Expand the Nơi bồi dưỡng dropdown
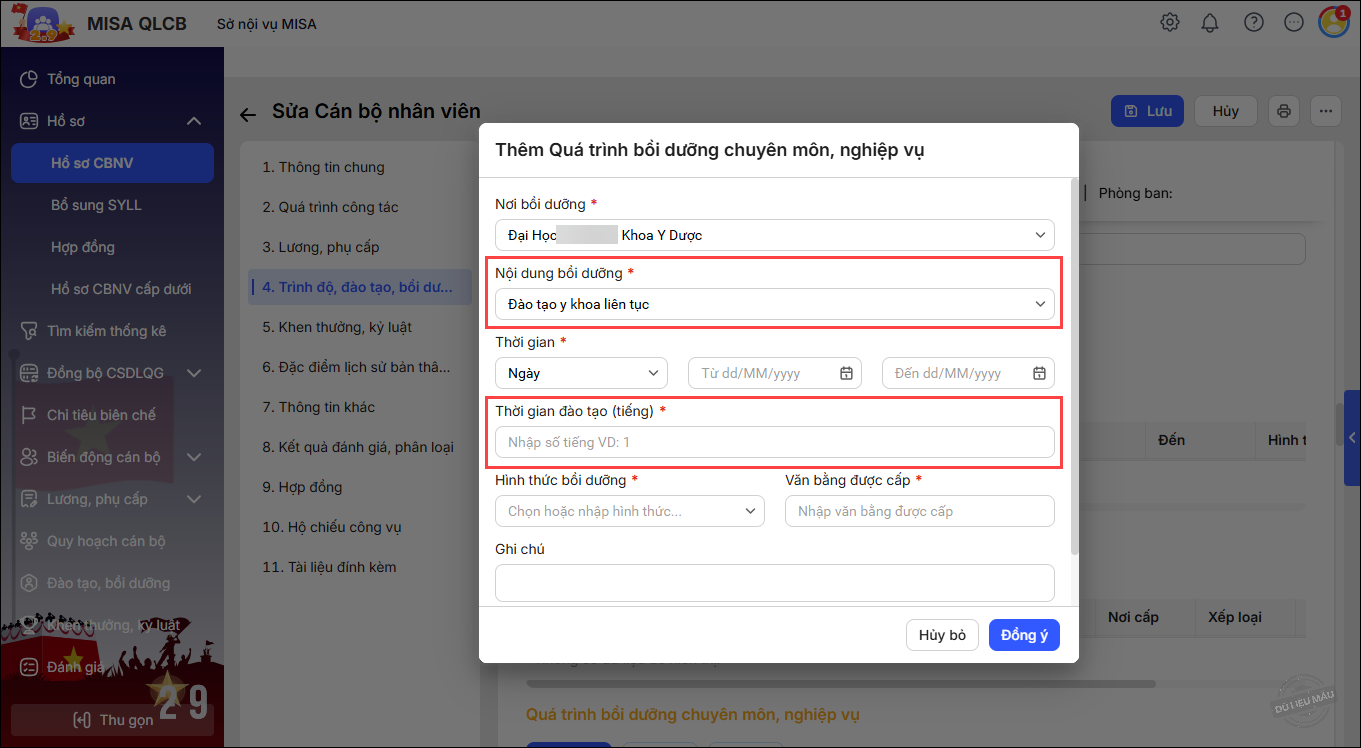This screenshot has height=748, width=1361. click(x=1040, y=235)
